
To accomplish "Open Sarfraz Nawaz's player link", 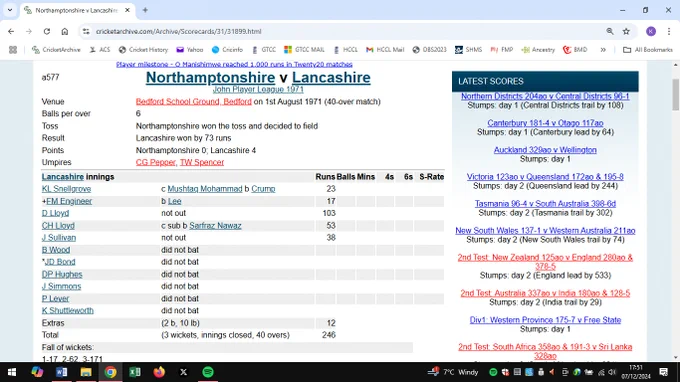I will [215, 225].
